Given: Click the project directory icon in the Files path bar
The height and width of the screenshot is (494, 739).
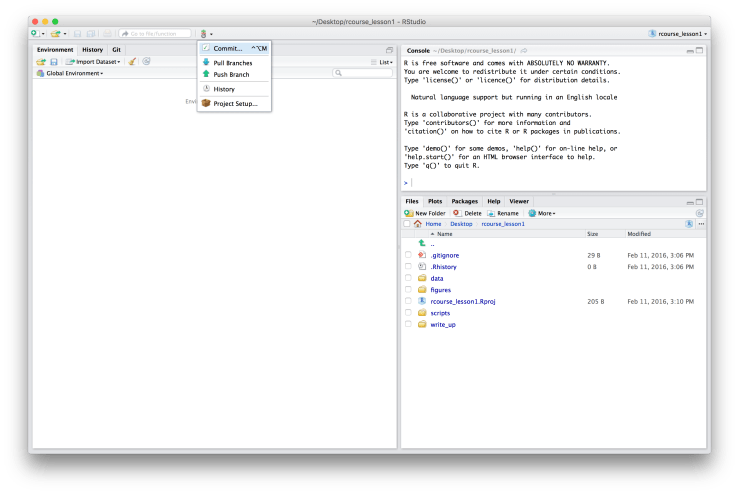Looking at the screenshot, I should 689,224.
